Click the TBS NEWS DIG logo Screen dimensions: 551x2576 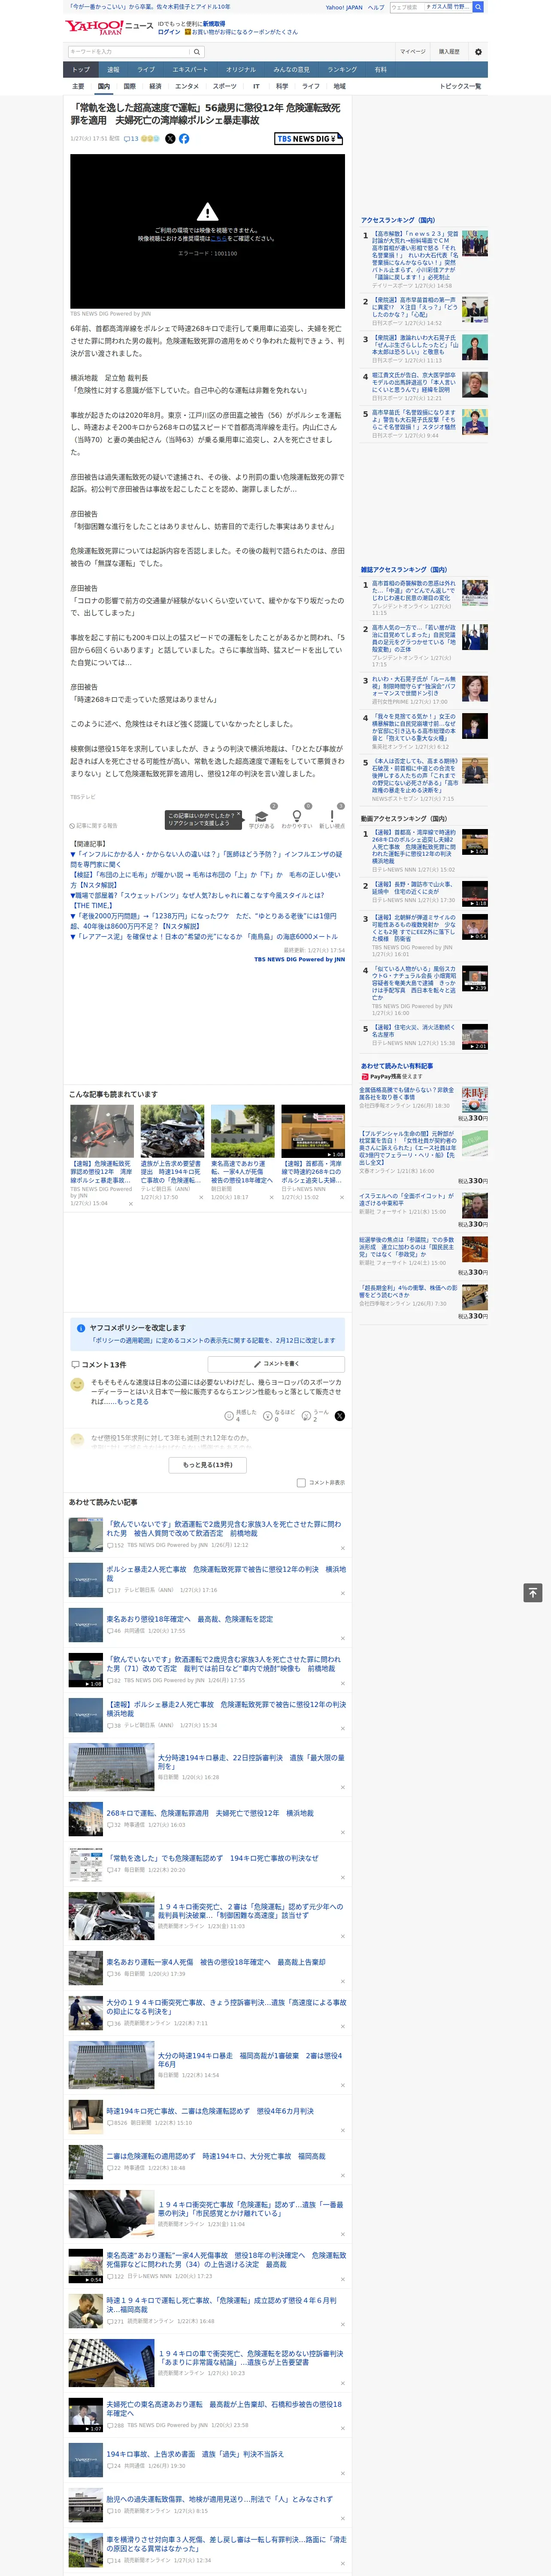coord(309,139)
